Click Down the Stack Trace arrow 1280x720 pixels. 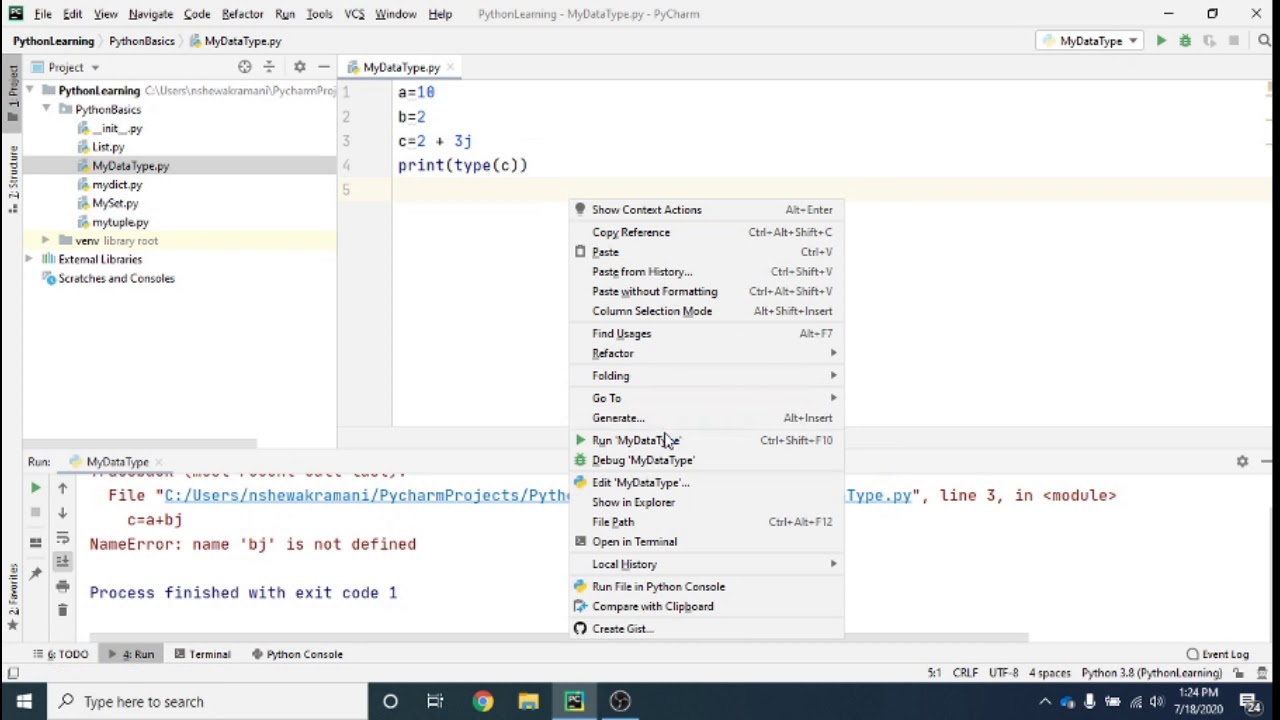[x=62, y=512]
